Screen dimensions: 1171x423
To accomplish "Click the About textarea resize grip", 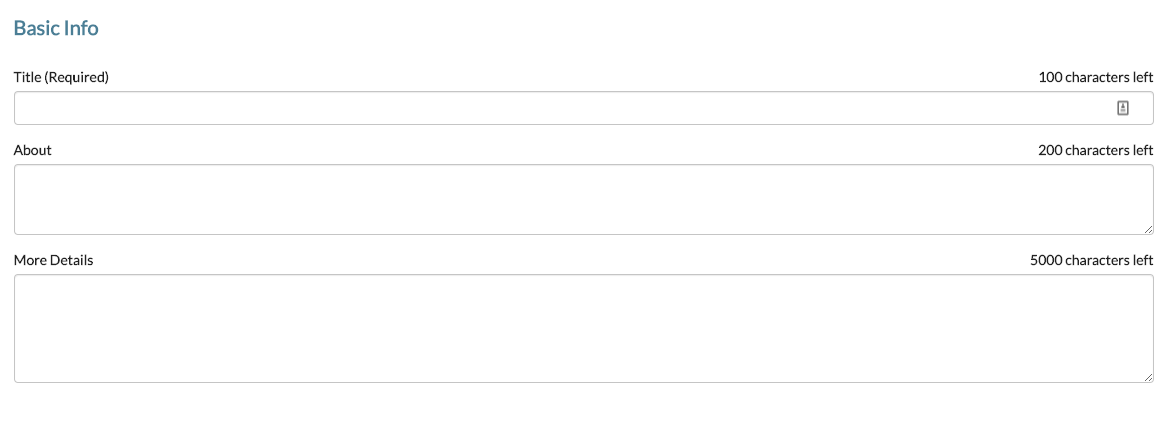I will 1148,229.
